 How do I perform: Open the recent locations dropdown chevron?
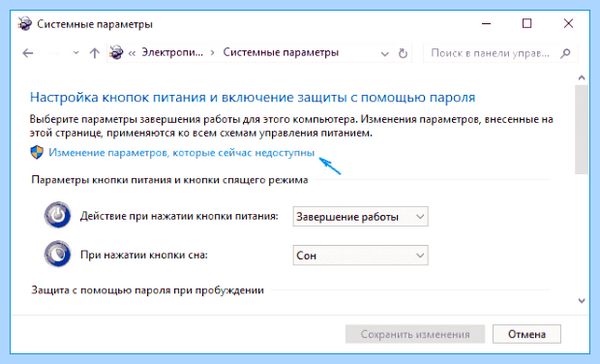point(76,53)
